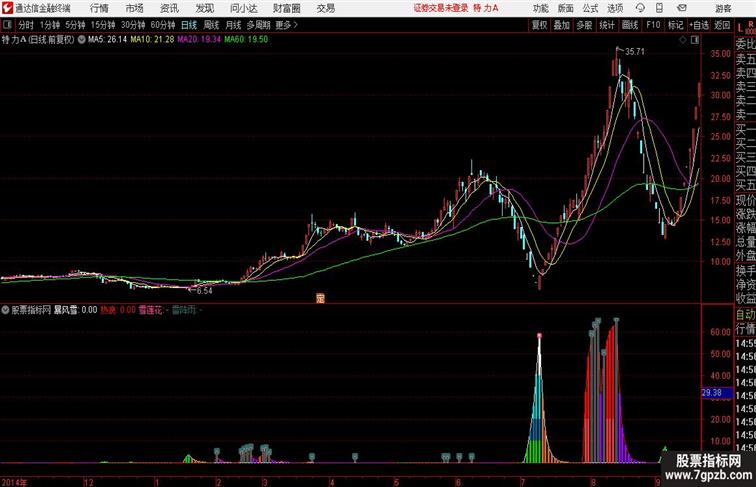This screenshot has width=756, height=487.
Task: Switch to 周线 weekly period tab
Action: point(211,25)
